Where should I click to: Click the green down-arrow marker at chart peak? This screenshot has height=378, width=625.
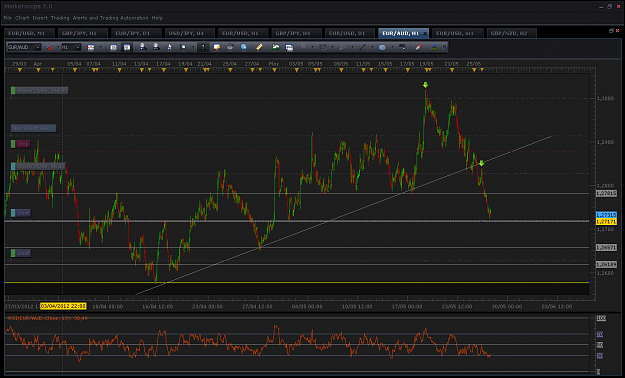(425, 85)
